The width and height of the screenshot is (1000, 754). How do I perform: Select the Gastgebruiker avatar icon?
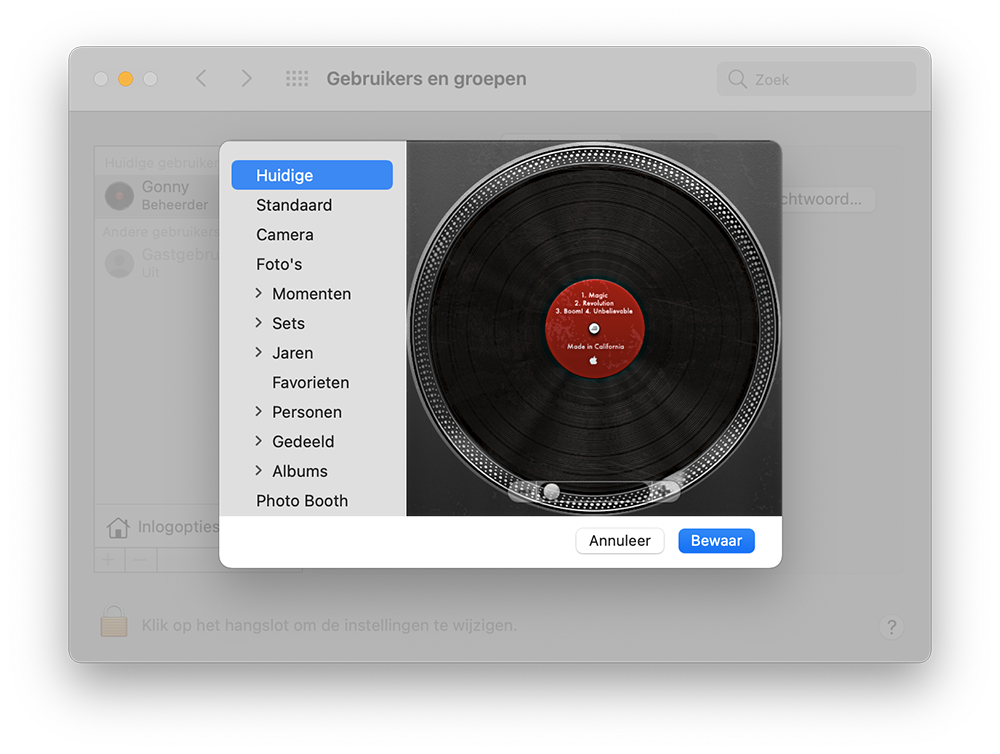[119, 263]
